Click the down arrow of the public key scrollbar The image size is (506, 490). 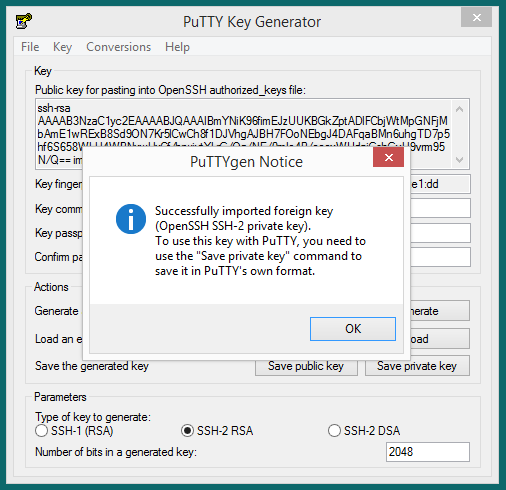[460, 160]
